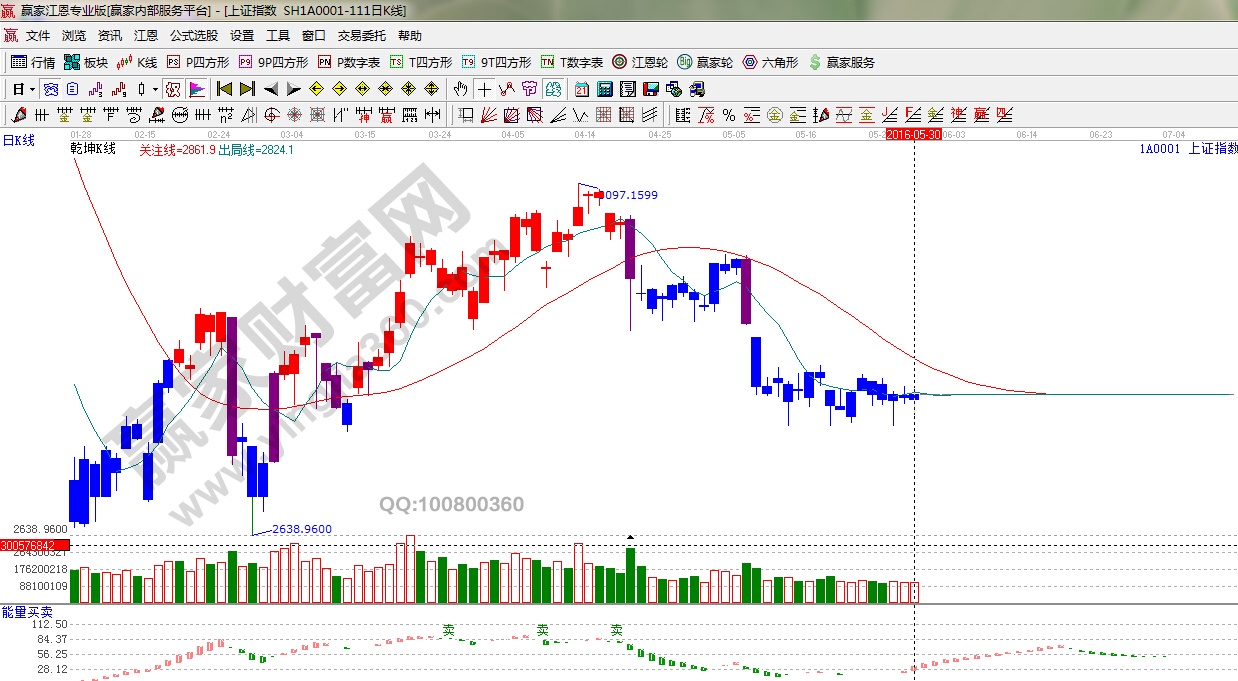
Task: Open the 江恩 menu
Action: 146,36
